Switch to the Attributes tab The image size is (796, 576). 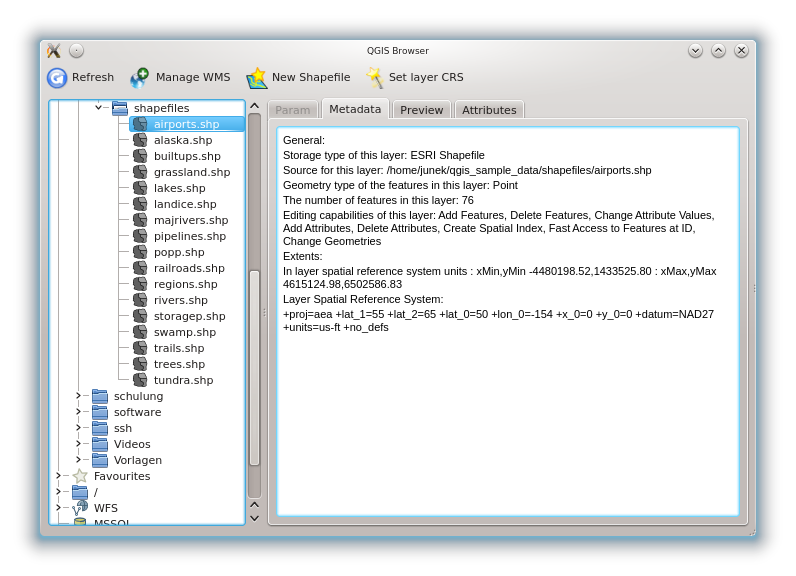point(489,110)
